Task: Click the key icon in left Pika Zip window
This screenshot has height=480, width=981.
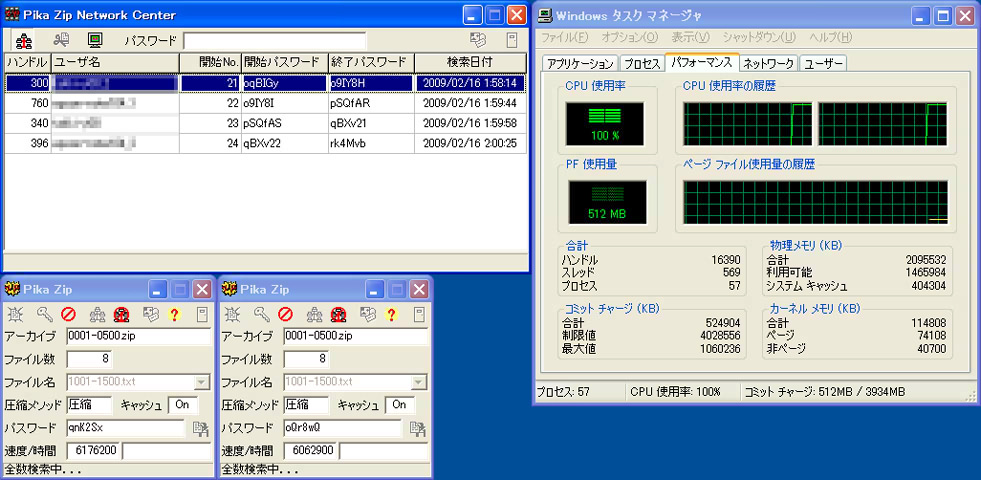Action: pos(44,315)
